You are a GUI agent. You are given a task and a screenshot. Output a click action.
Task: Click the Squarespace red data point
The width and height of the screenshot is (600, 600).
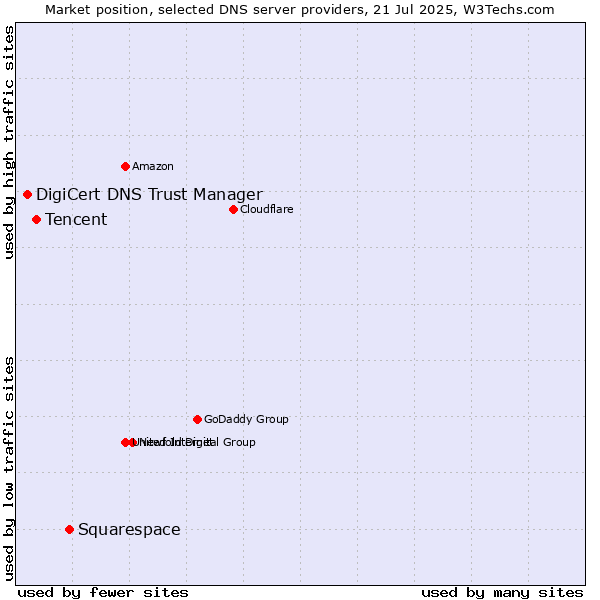69,530
